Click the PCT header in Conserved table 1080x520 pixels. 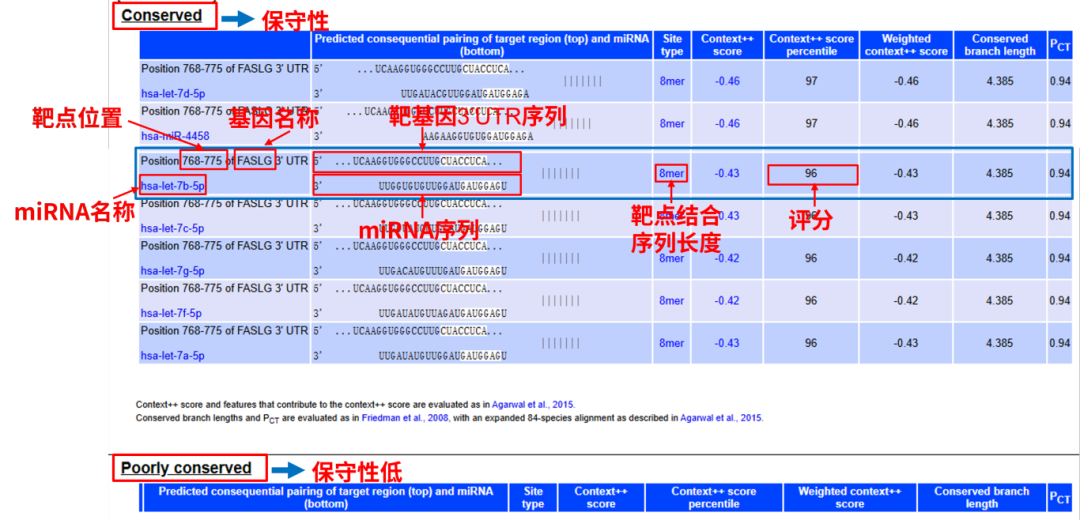[x=1060, y=45]
